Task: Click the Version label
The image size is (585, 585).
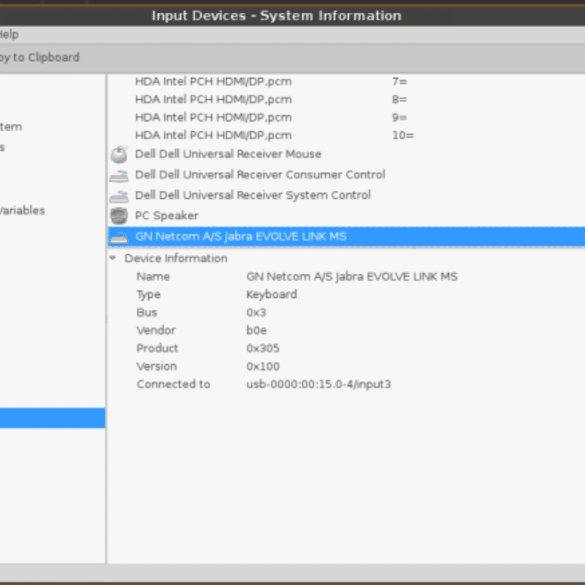Action: click(156, 366)
